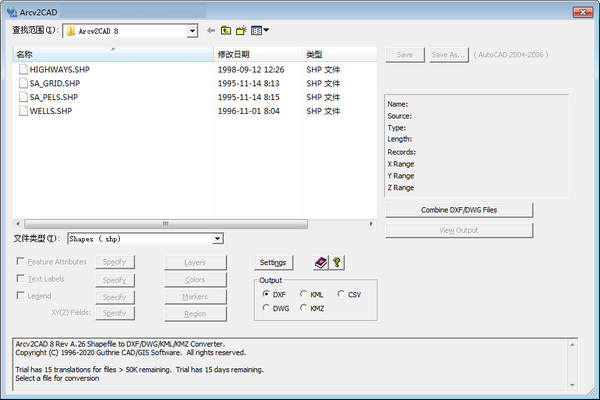The image size is (600, 400).
Task: Select the SA_PELS.SHP file name
Action: pyautogui.click(x=54, y=97)
